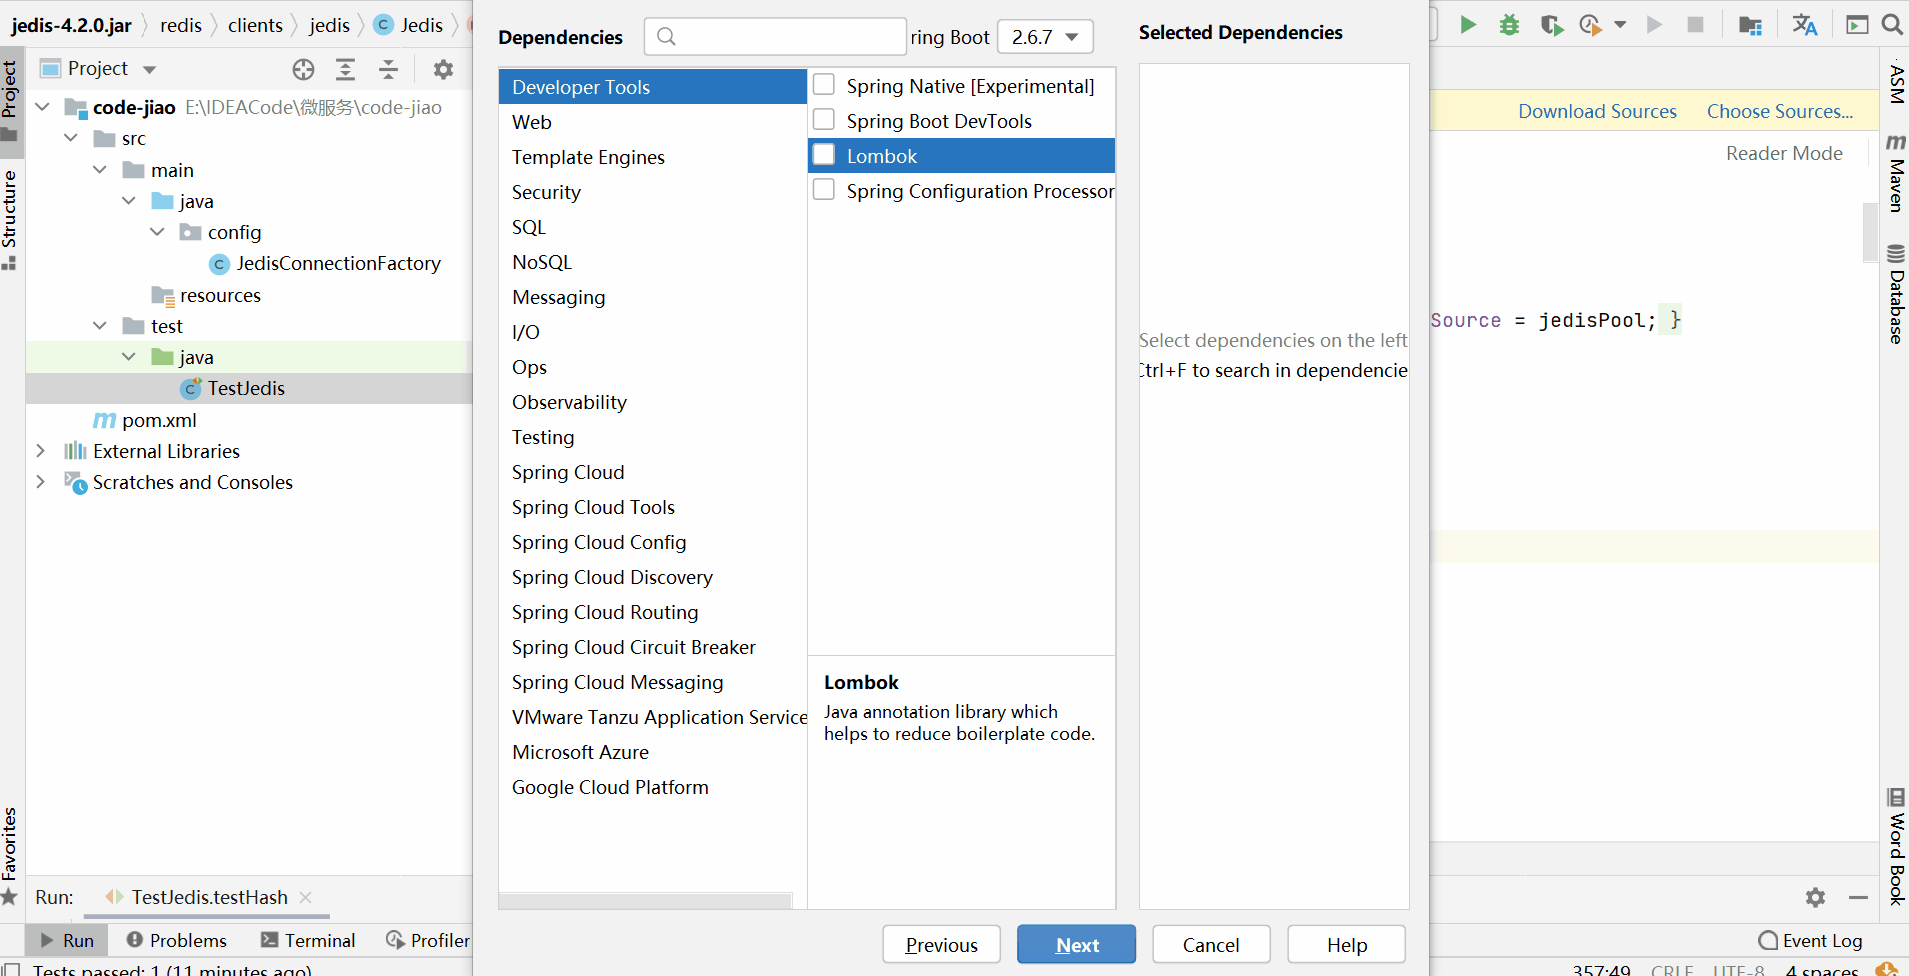Select Security dependency category
The image size is (1909, 976).
[652, 192]
